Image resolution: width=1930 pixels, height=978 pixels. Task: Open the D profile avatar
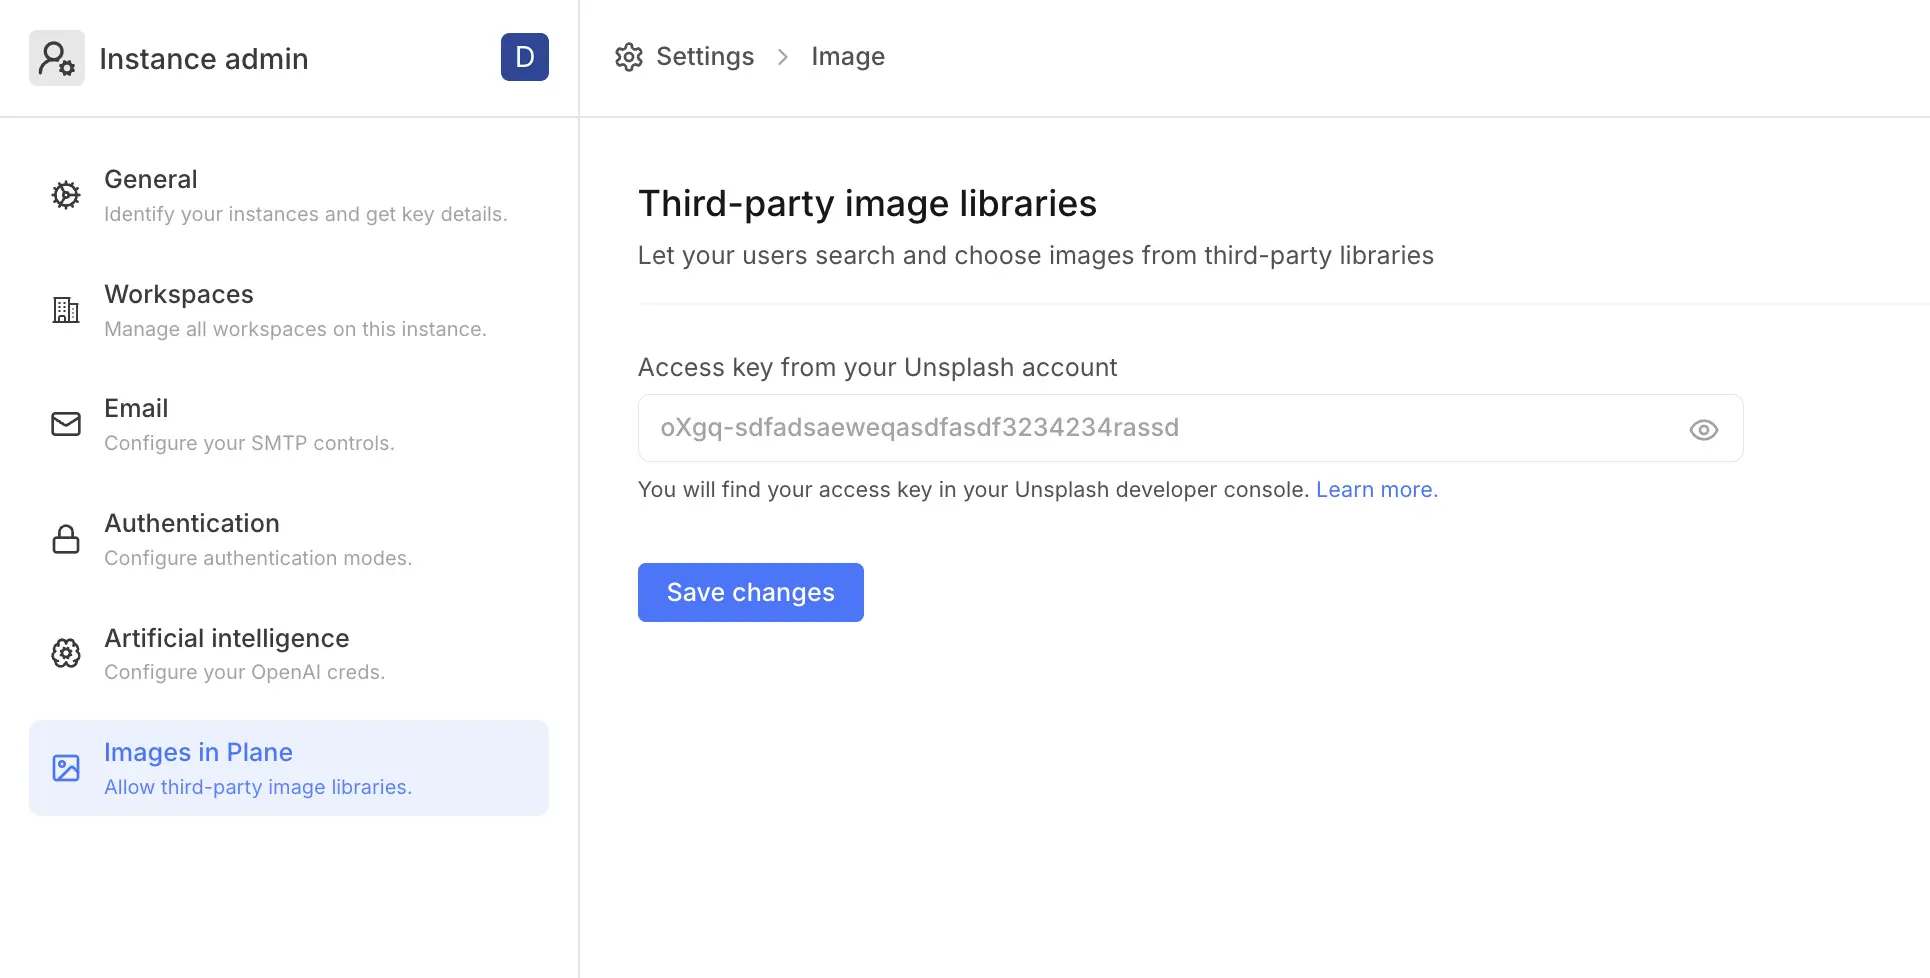(524, 57)
